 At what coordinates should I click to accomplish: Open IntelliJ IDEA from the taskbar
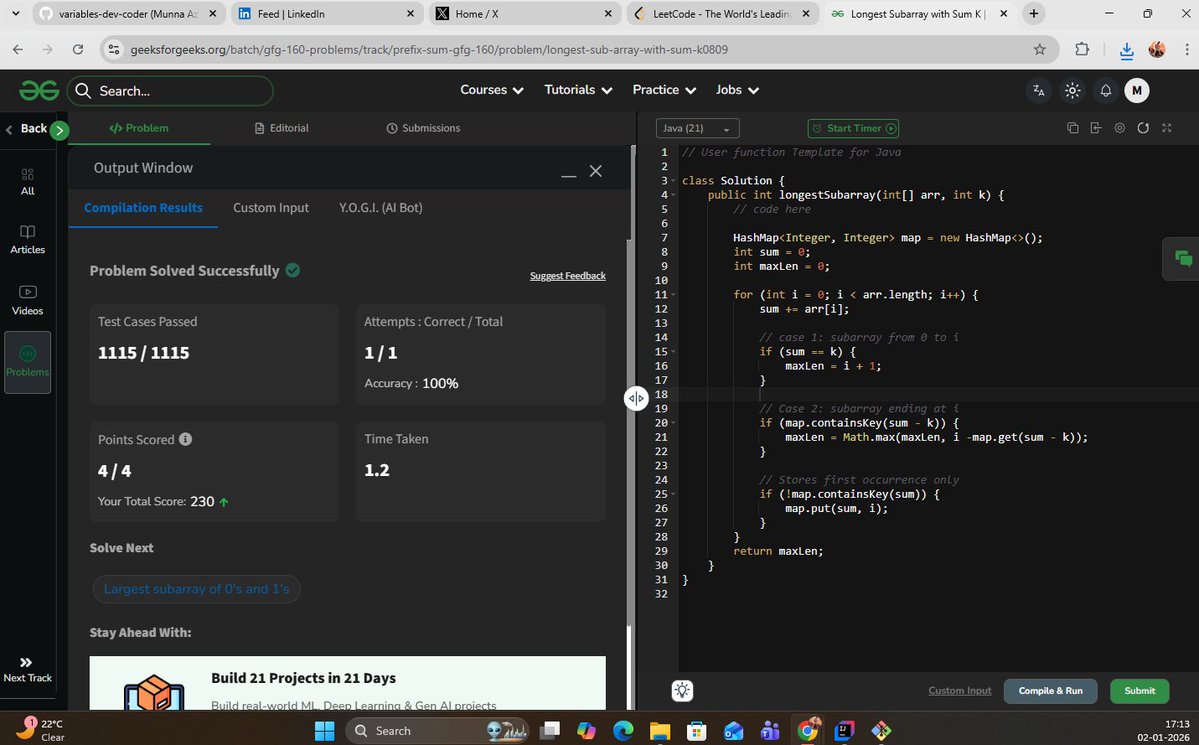[x=844, y=731]
